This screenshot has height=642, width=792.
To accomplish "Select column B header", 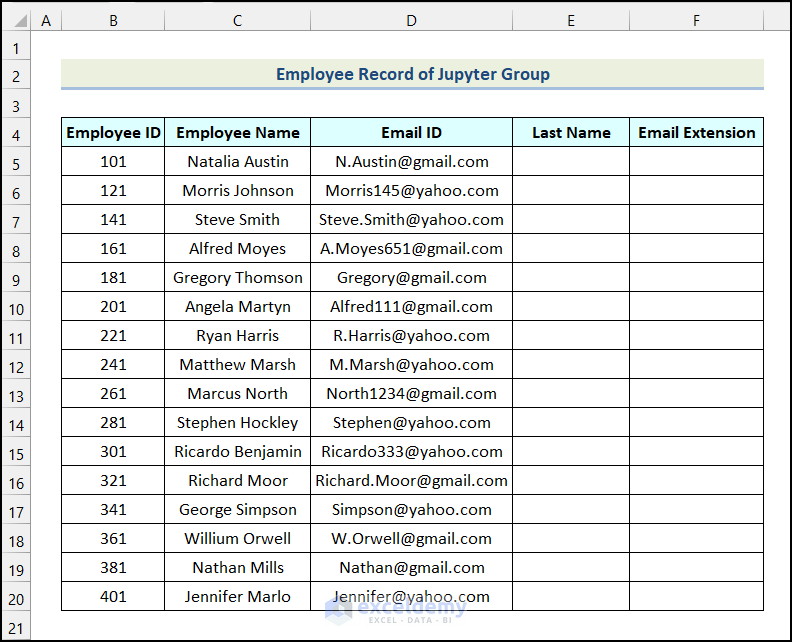I will (x=113, y=20).
